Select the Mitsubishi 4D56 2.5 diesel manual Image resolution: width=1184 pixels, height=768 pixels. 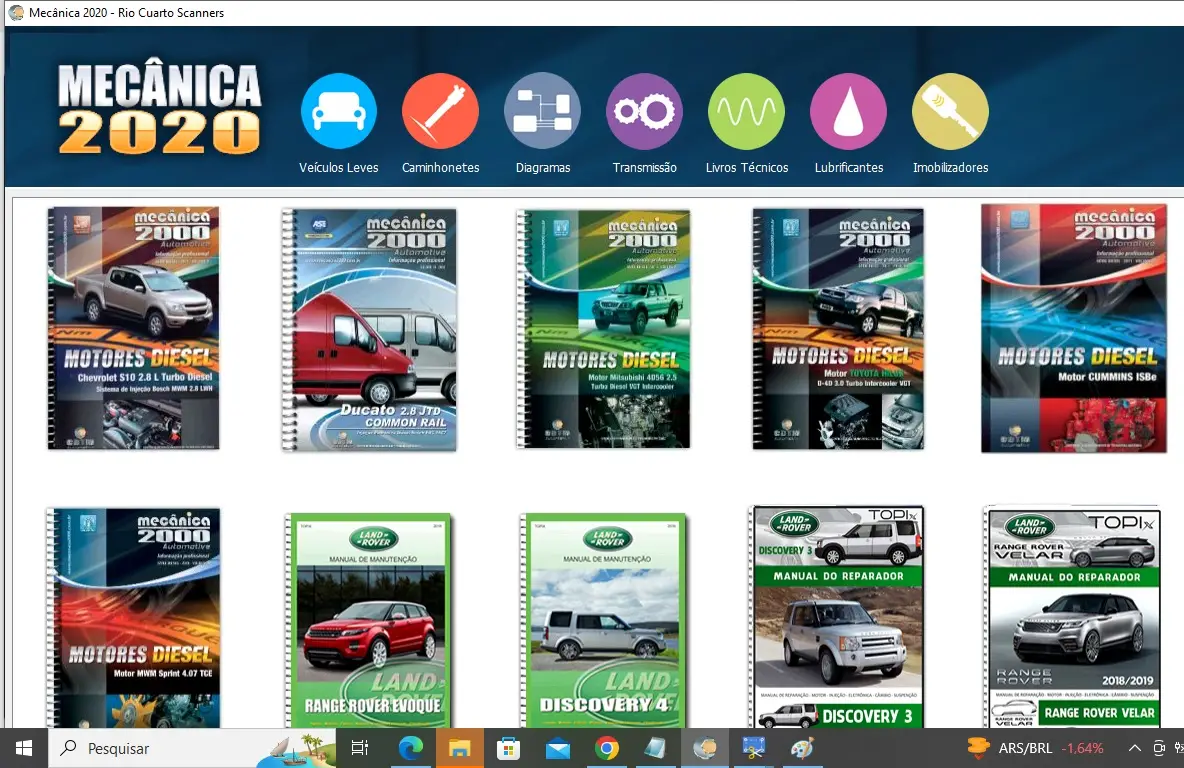(603, 330)
